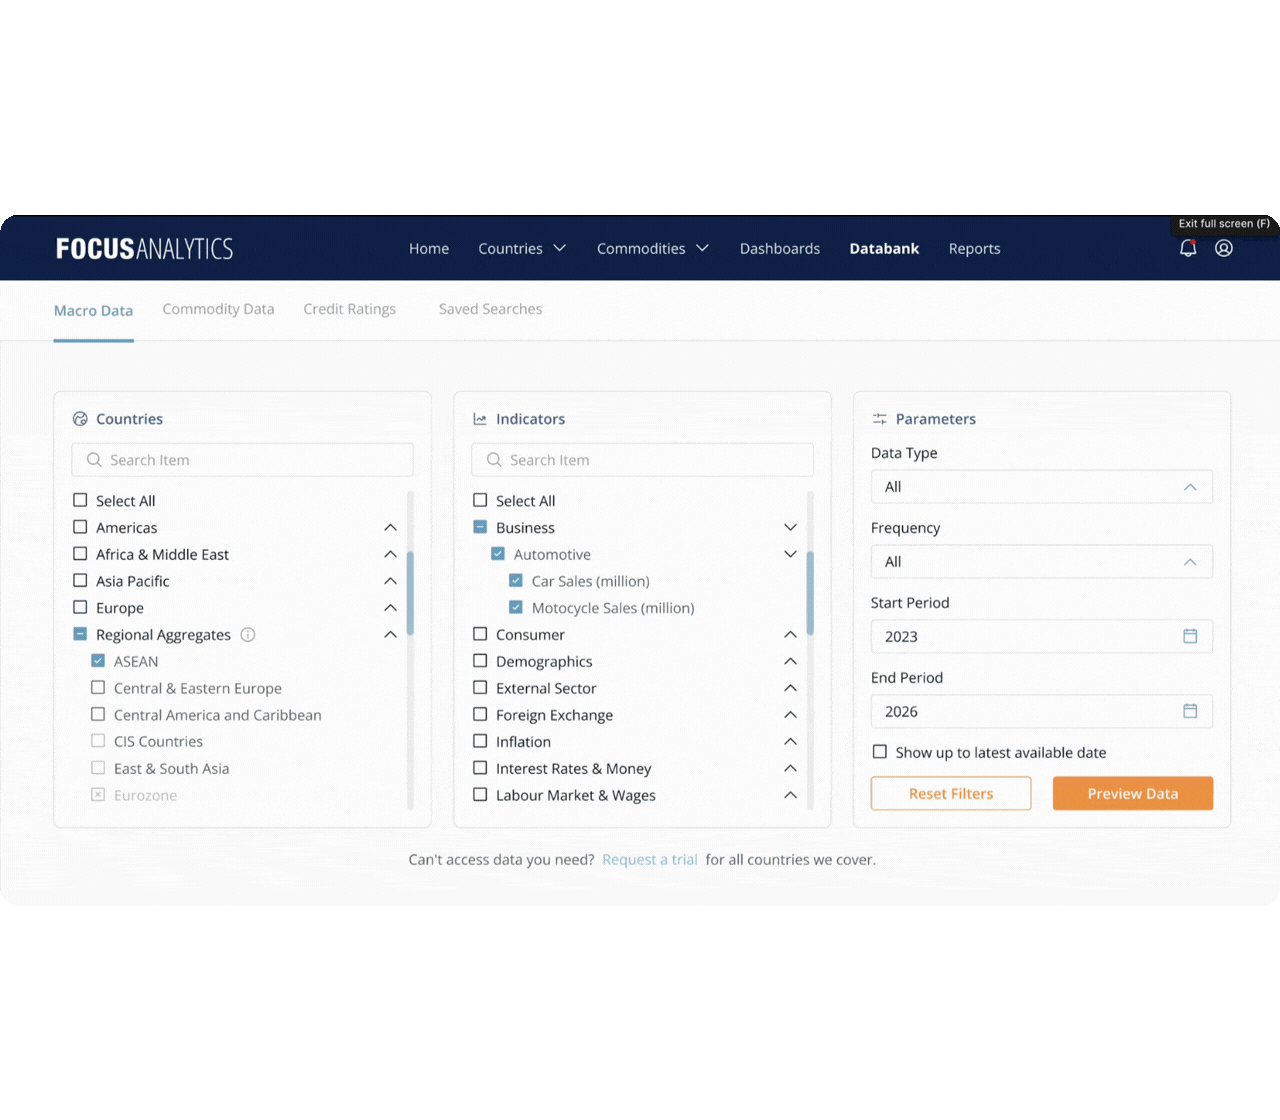This screenshot has width=1280, height=1120.
Task: Click the Indicators panel chart icon
Action: pyautogui.click(x=480, y=419)
